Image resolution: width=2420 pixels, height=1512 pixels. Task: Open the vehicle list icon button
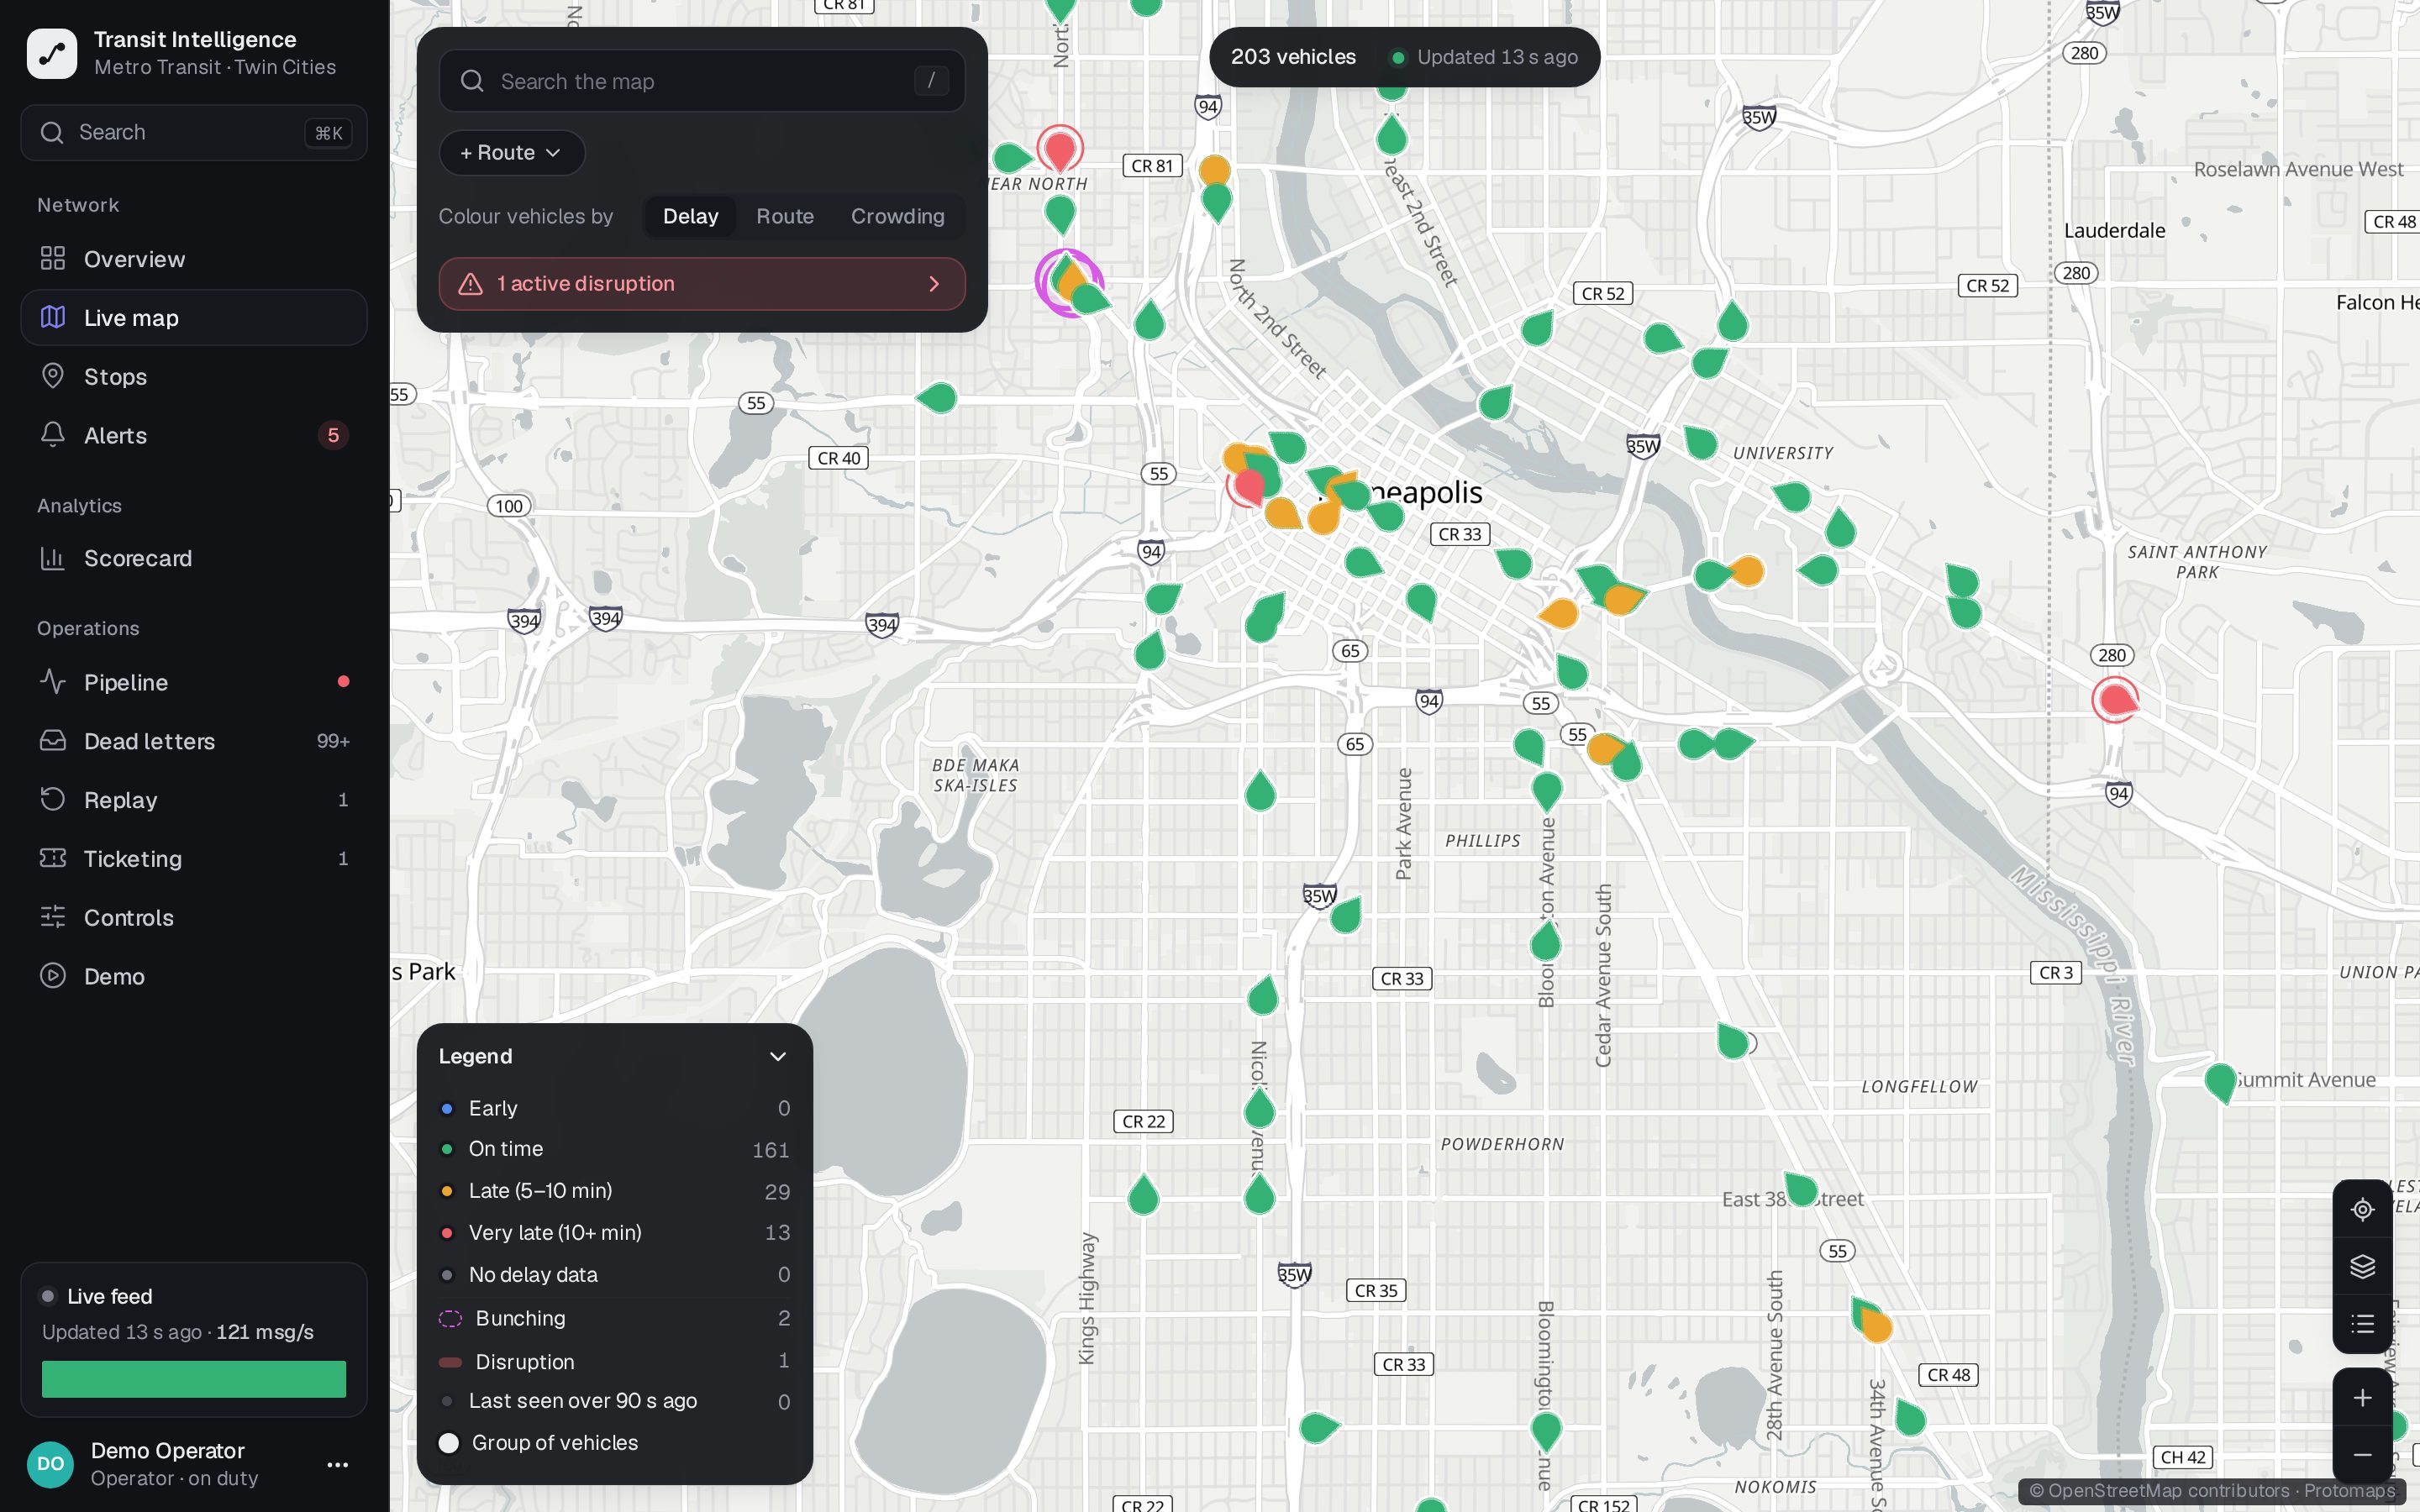pos(2362,1324)
